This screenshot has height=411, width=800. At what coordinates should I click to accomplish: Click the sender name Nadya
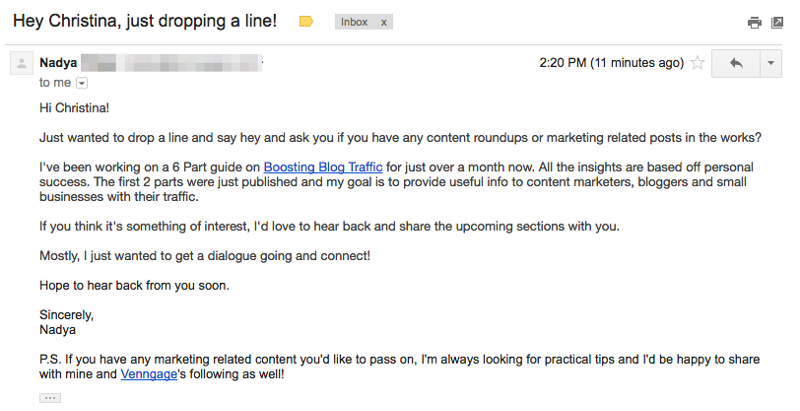click(x=58, y=63)
